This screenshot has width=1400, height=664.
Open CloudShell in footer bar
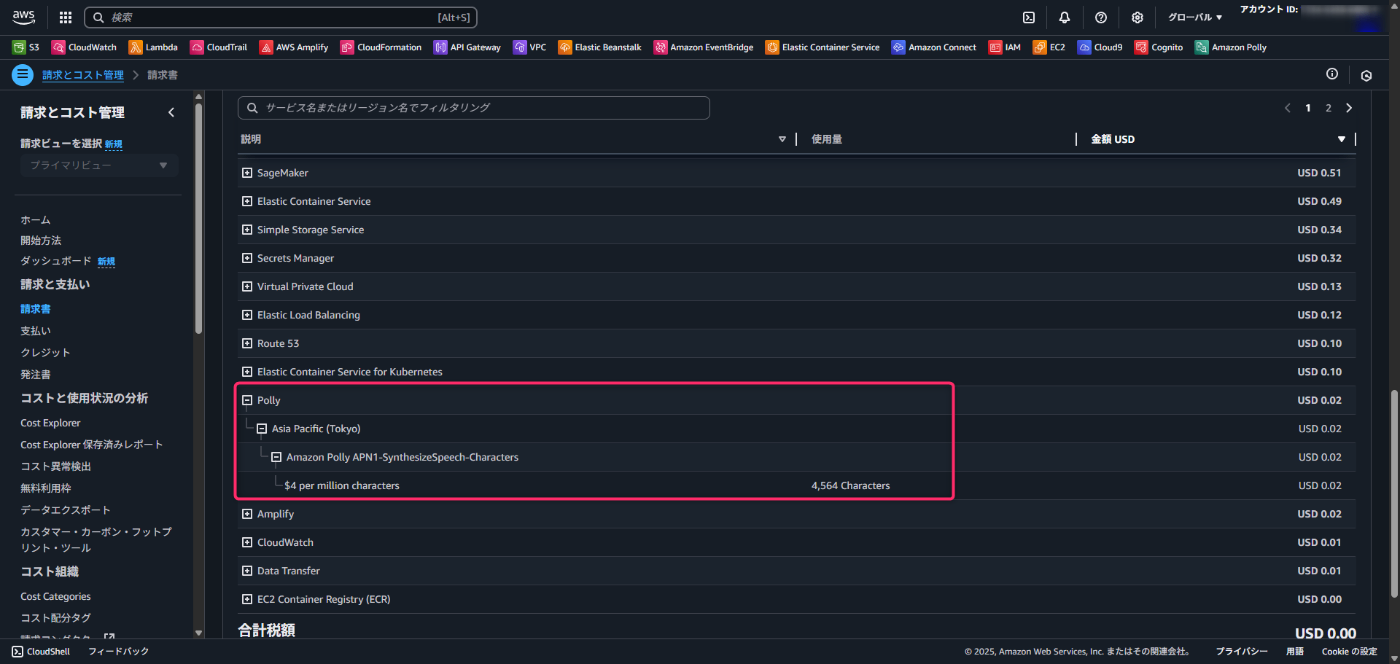(40, 651)
